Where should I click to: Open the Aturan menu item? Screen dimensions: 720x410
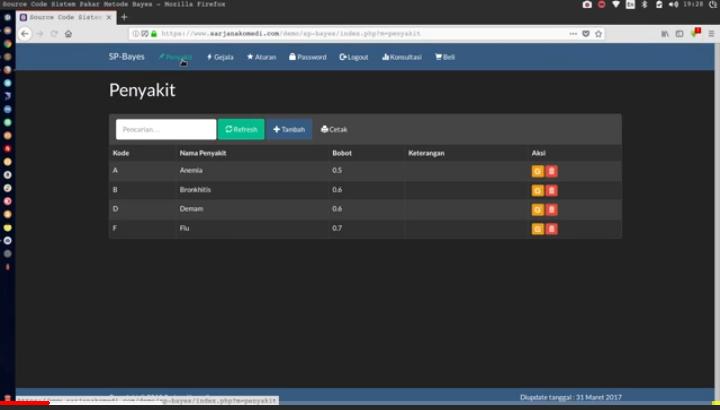262,57
